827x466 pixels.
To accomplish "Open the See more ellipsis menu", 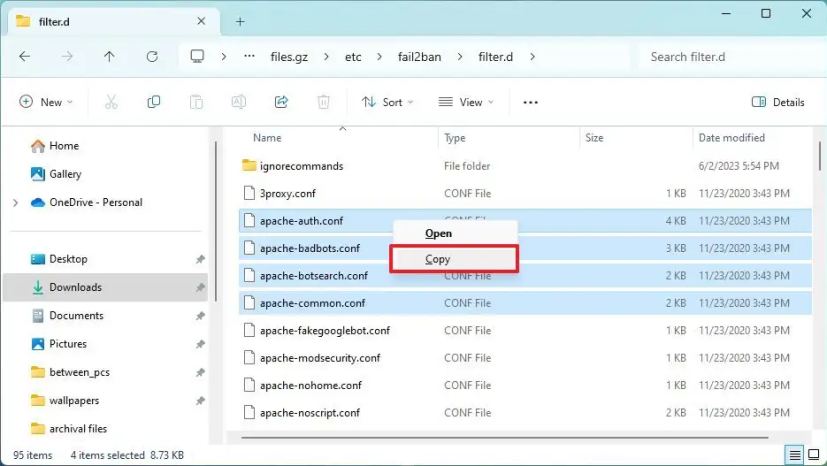I will tap(531, 102).
